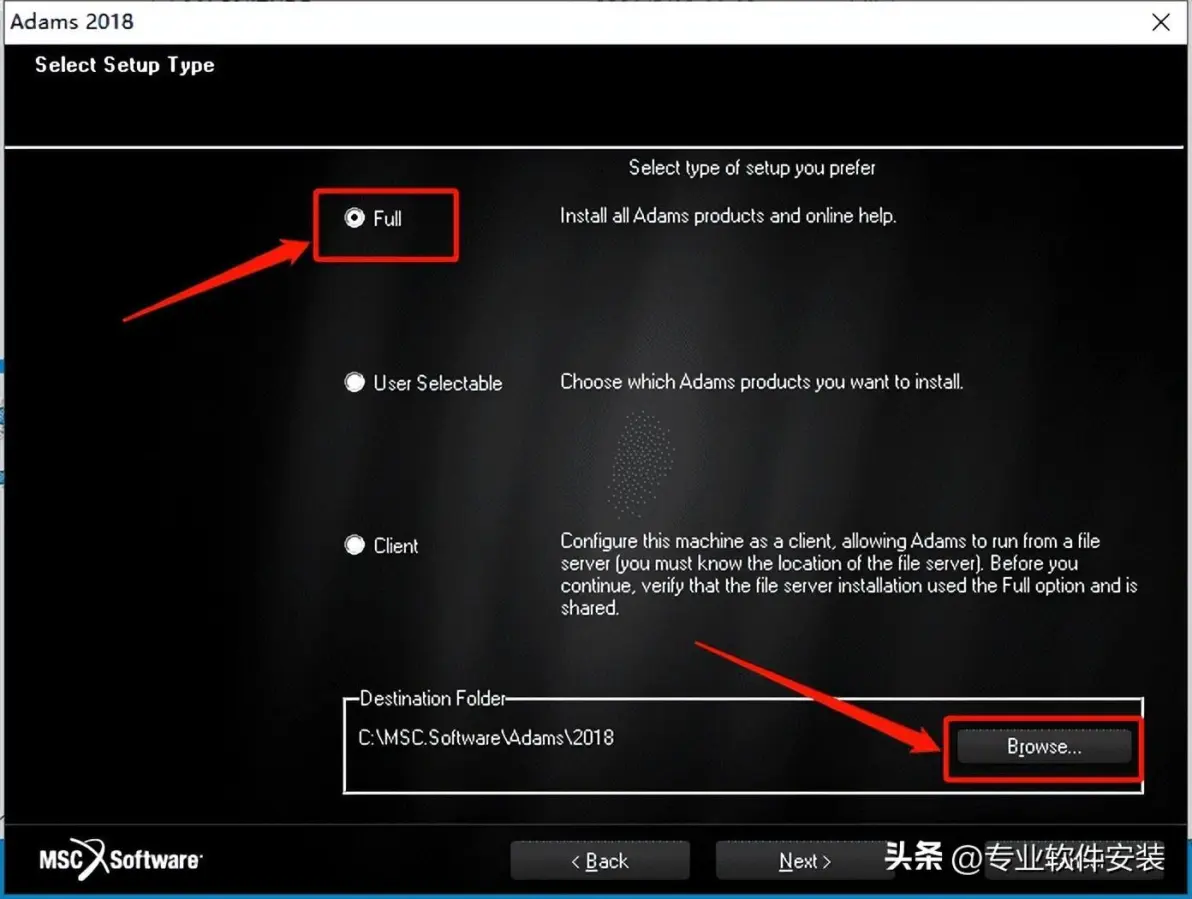Click the Client description paragraph about file server
1192x899 pixels.
point(848,574)
